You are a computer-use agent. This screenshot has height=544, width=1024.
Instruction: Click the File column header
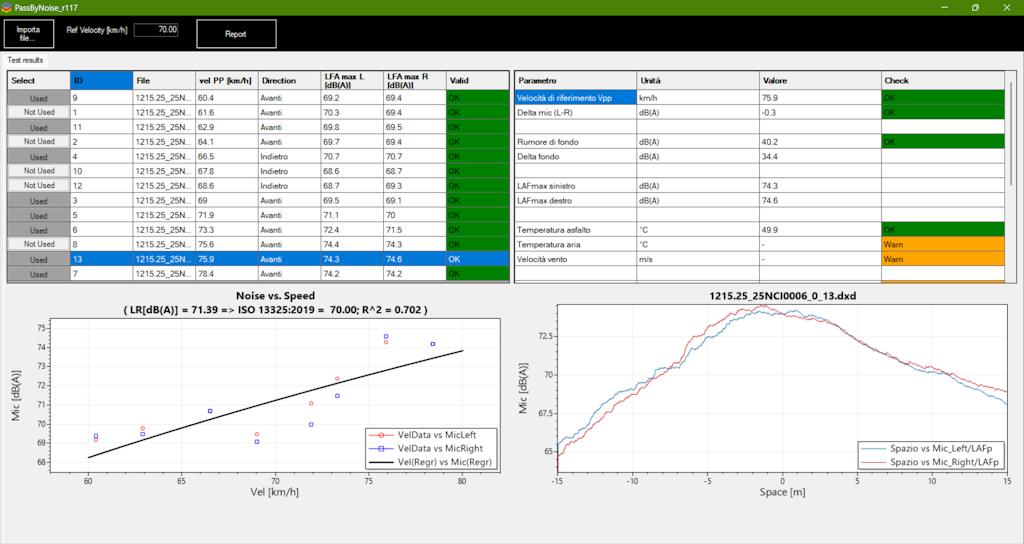click(x=164, y=80)
